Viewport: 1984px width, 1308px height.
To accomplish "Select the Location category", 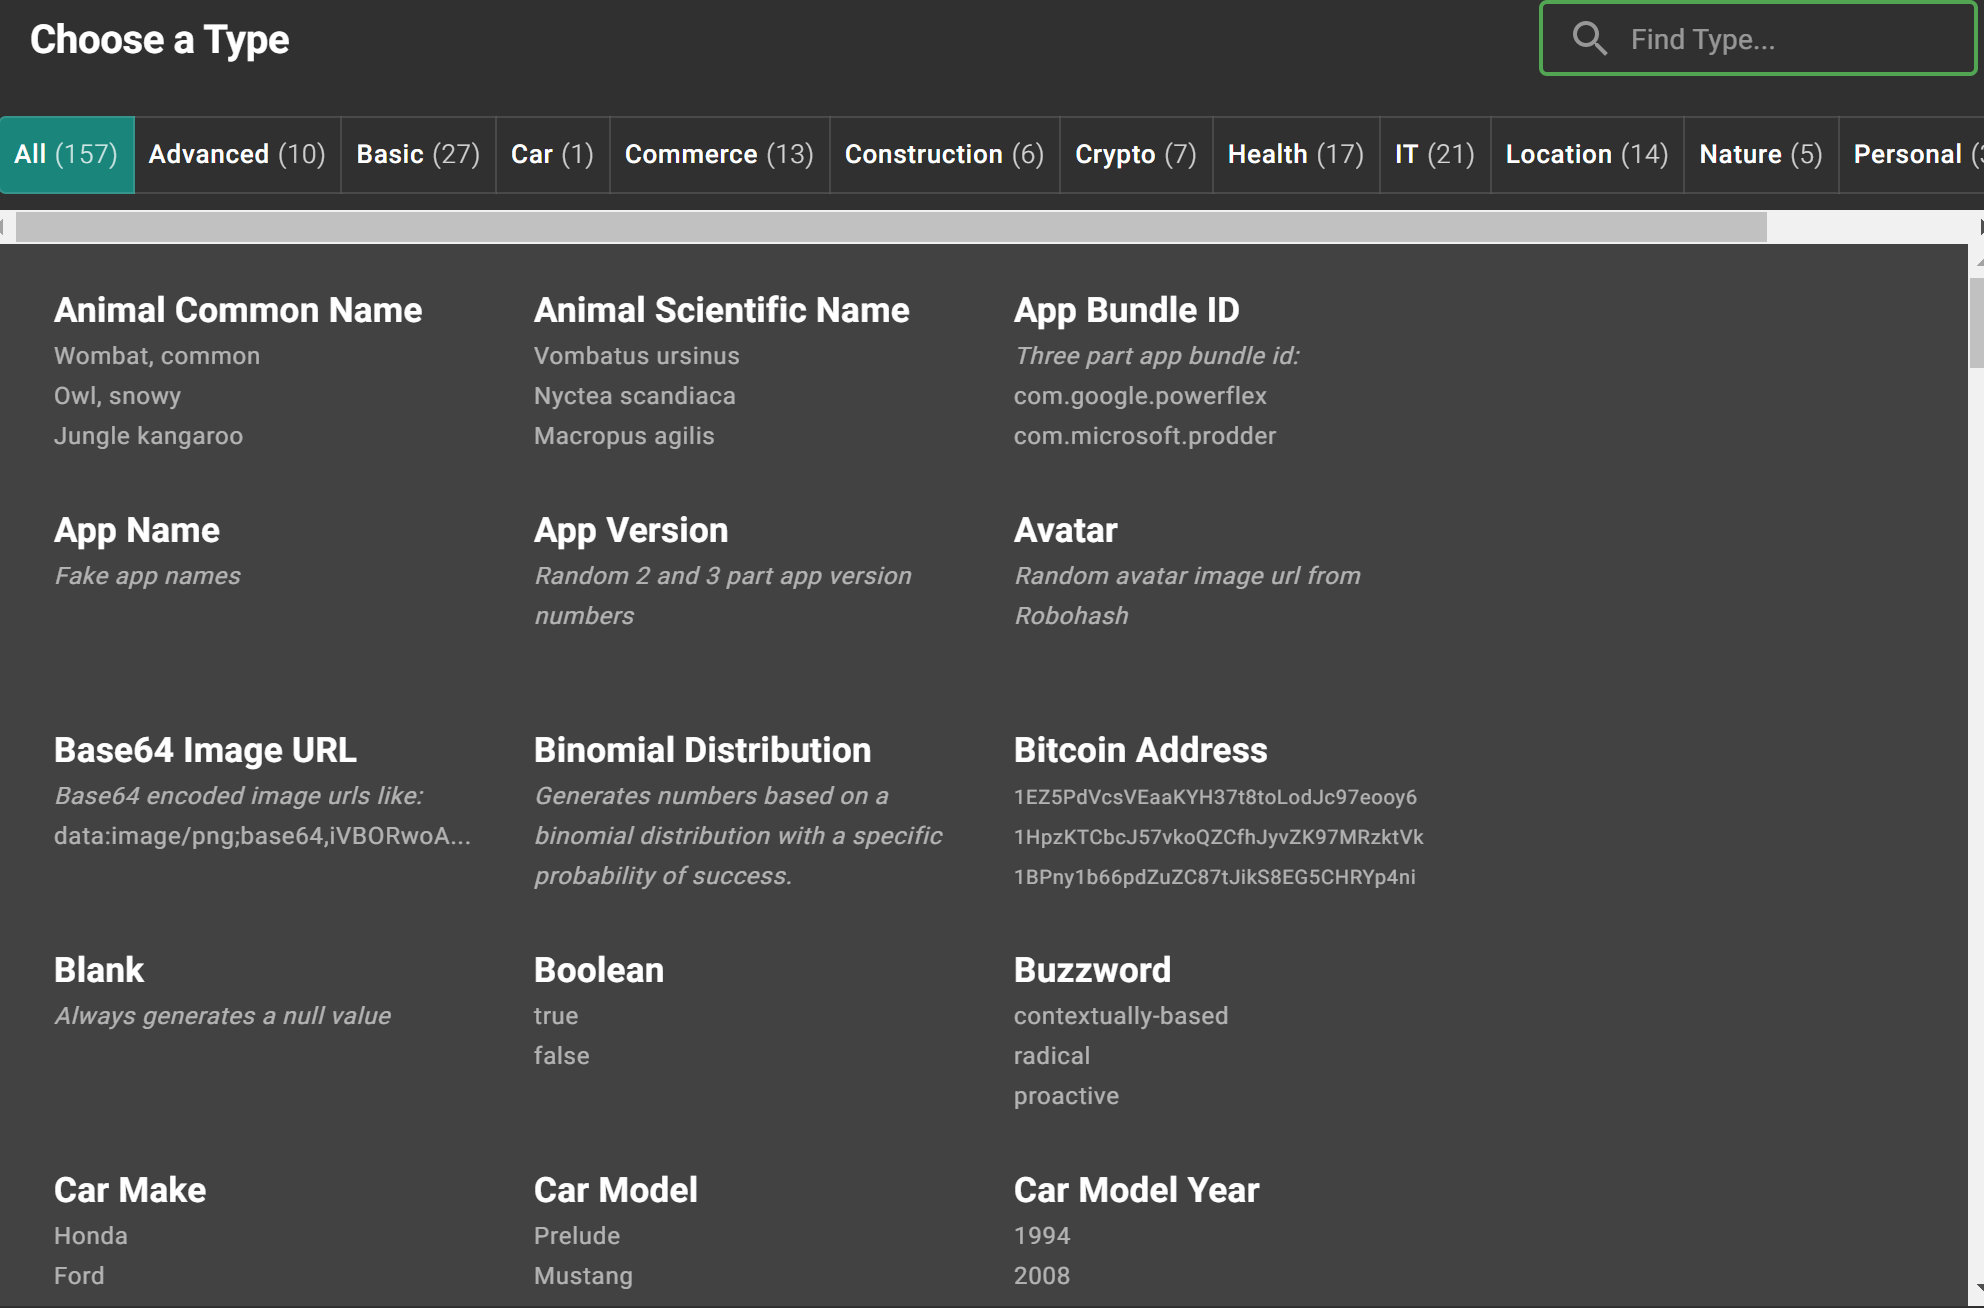I will (x=1586, y=154).
